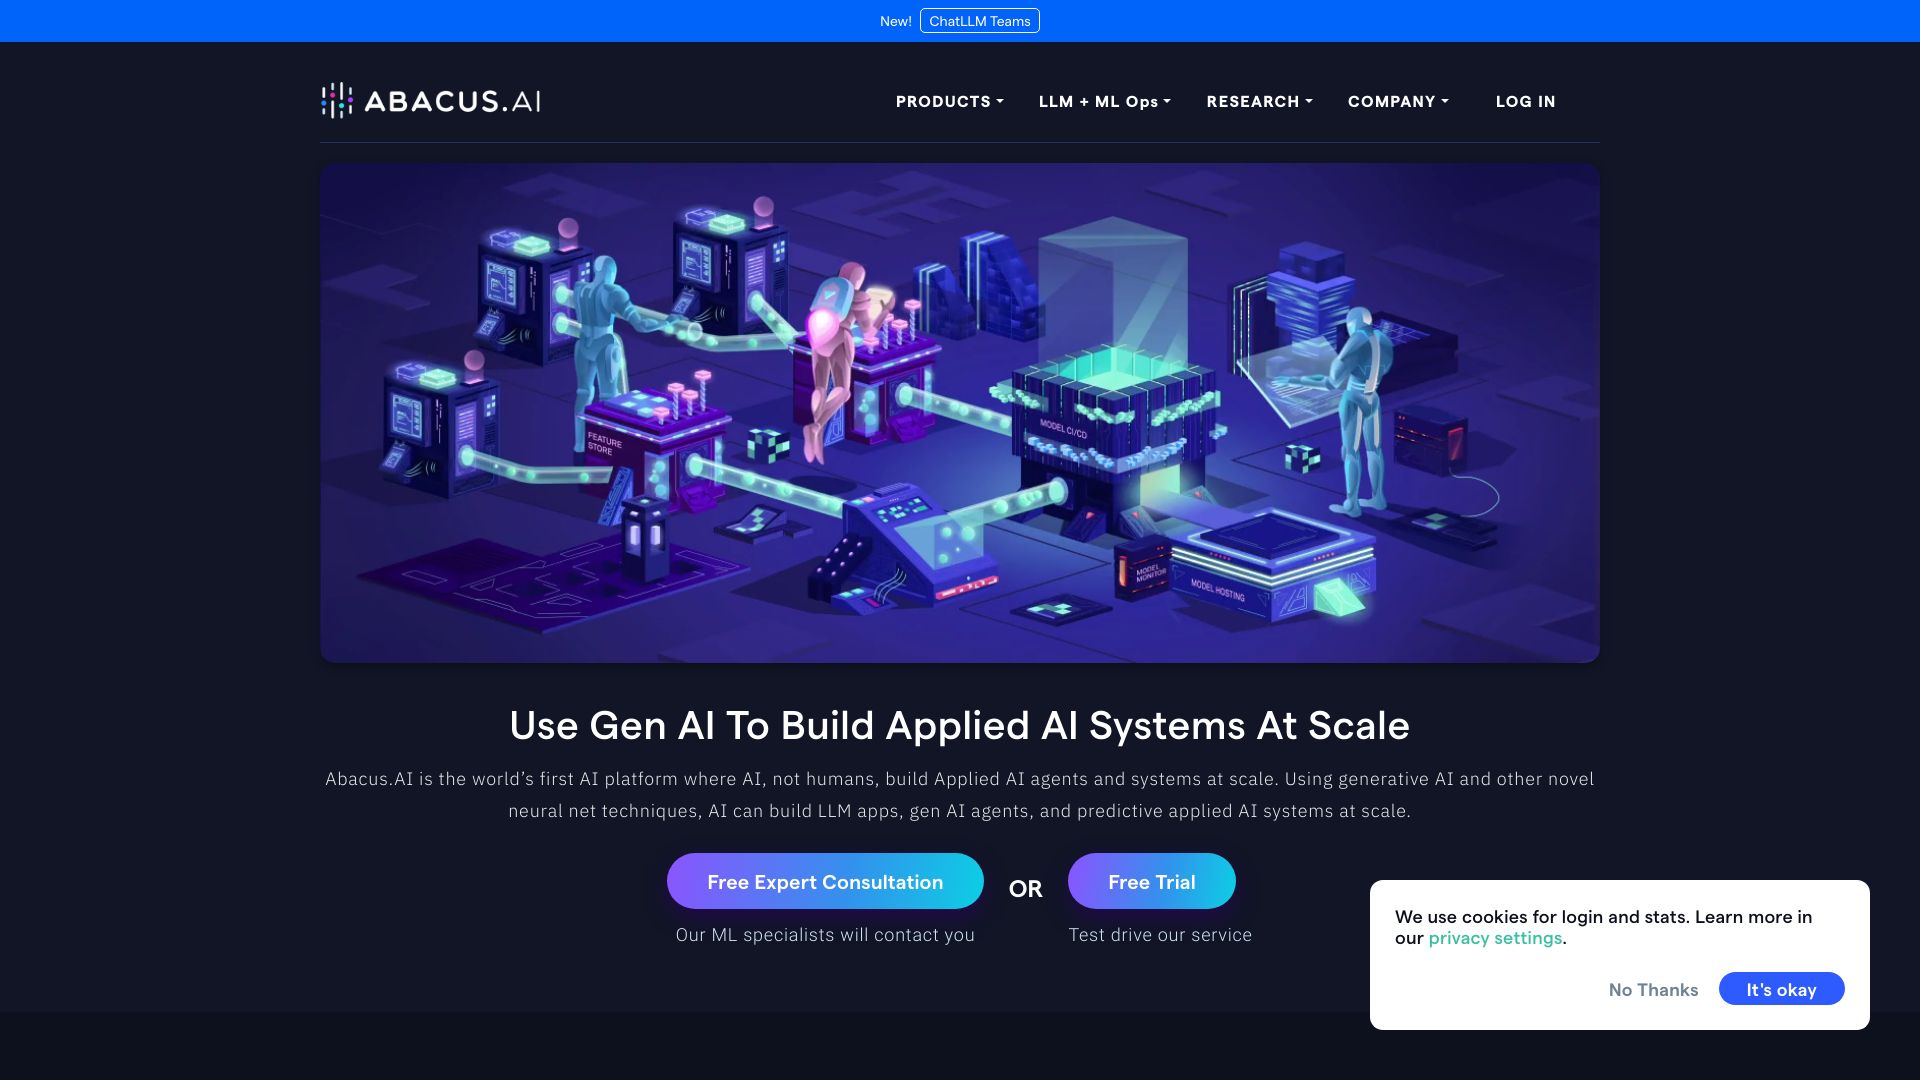Click the New! ChatLLM Teams announcement
The height and width of the screenshot is (1080, 1920).
click(960, 21)
